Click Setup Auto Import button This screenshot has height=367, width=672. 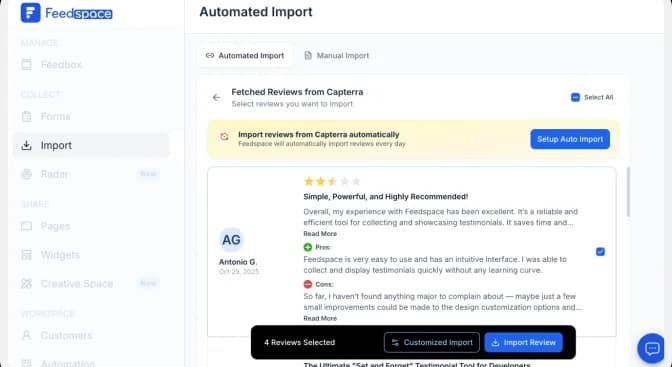570,139
